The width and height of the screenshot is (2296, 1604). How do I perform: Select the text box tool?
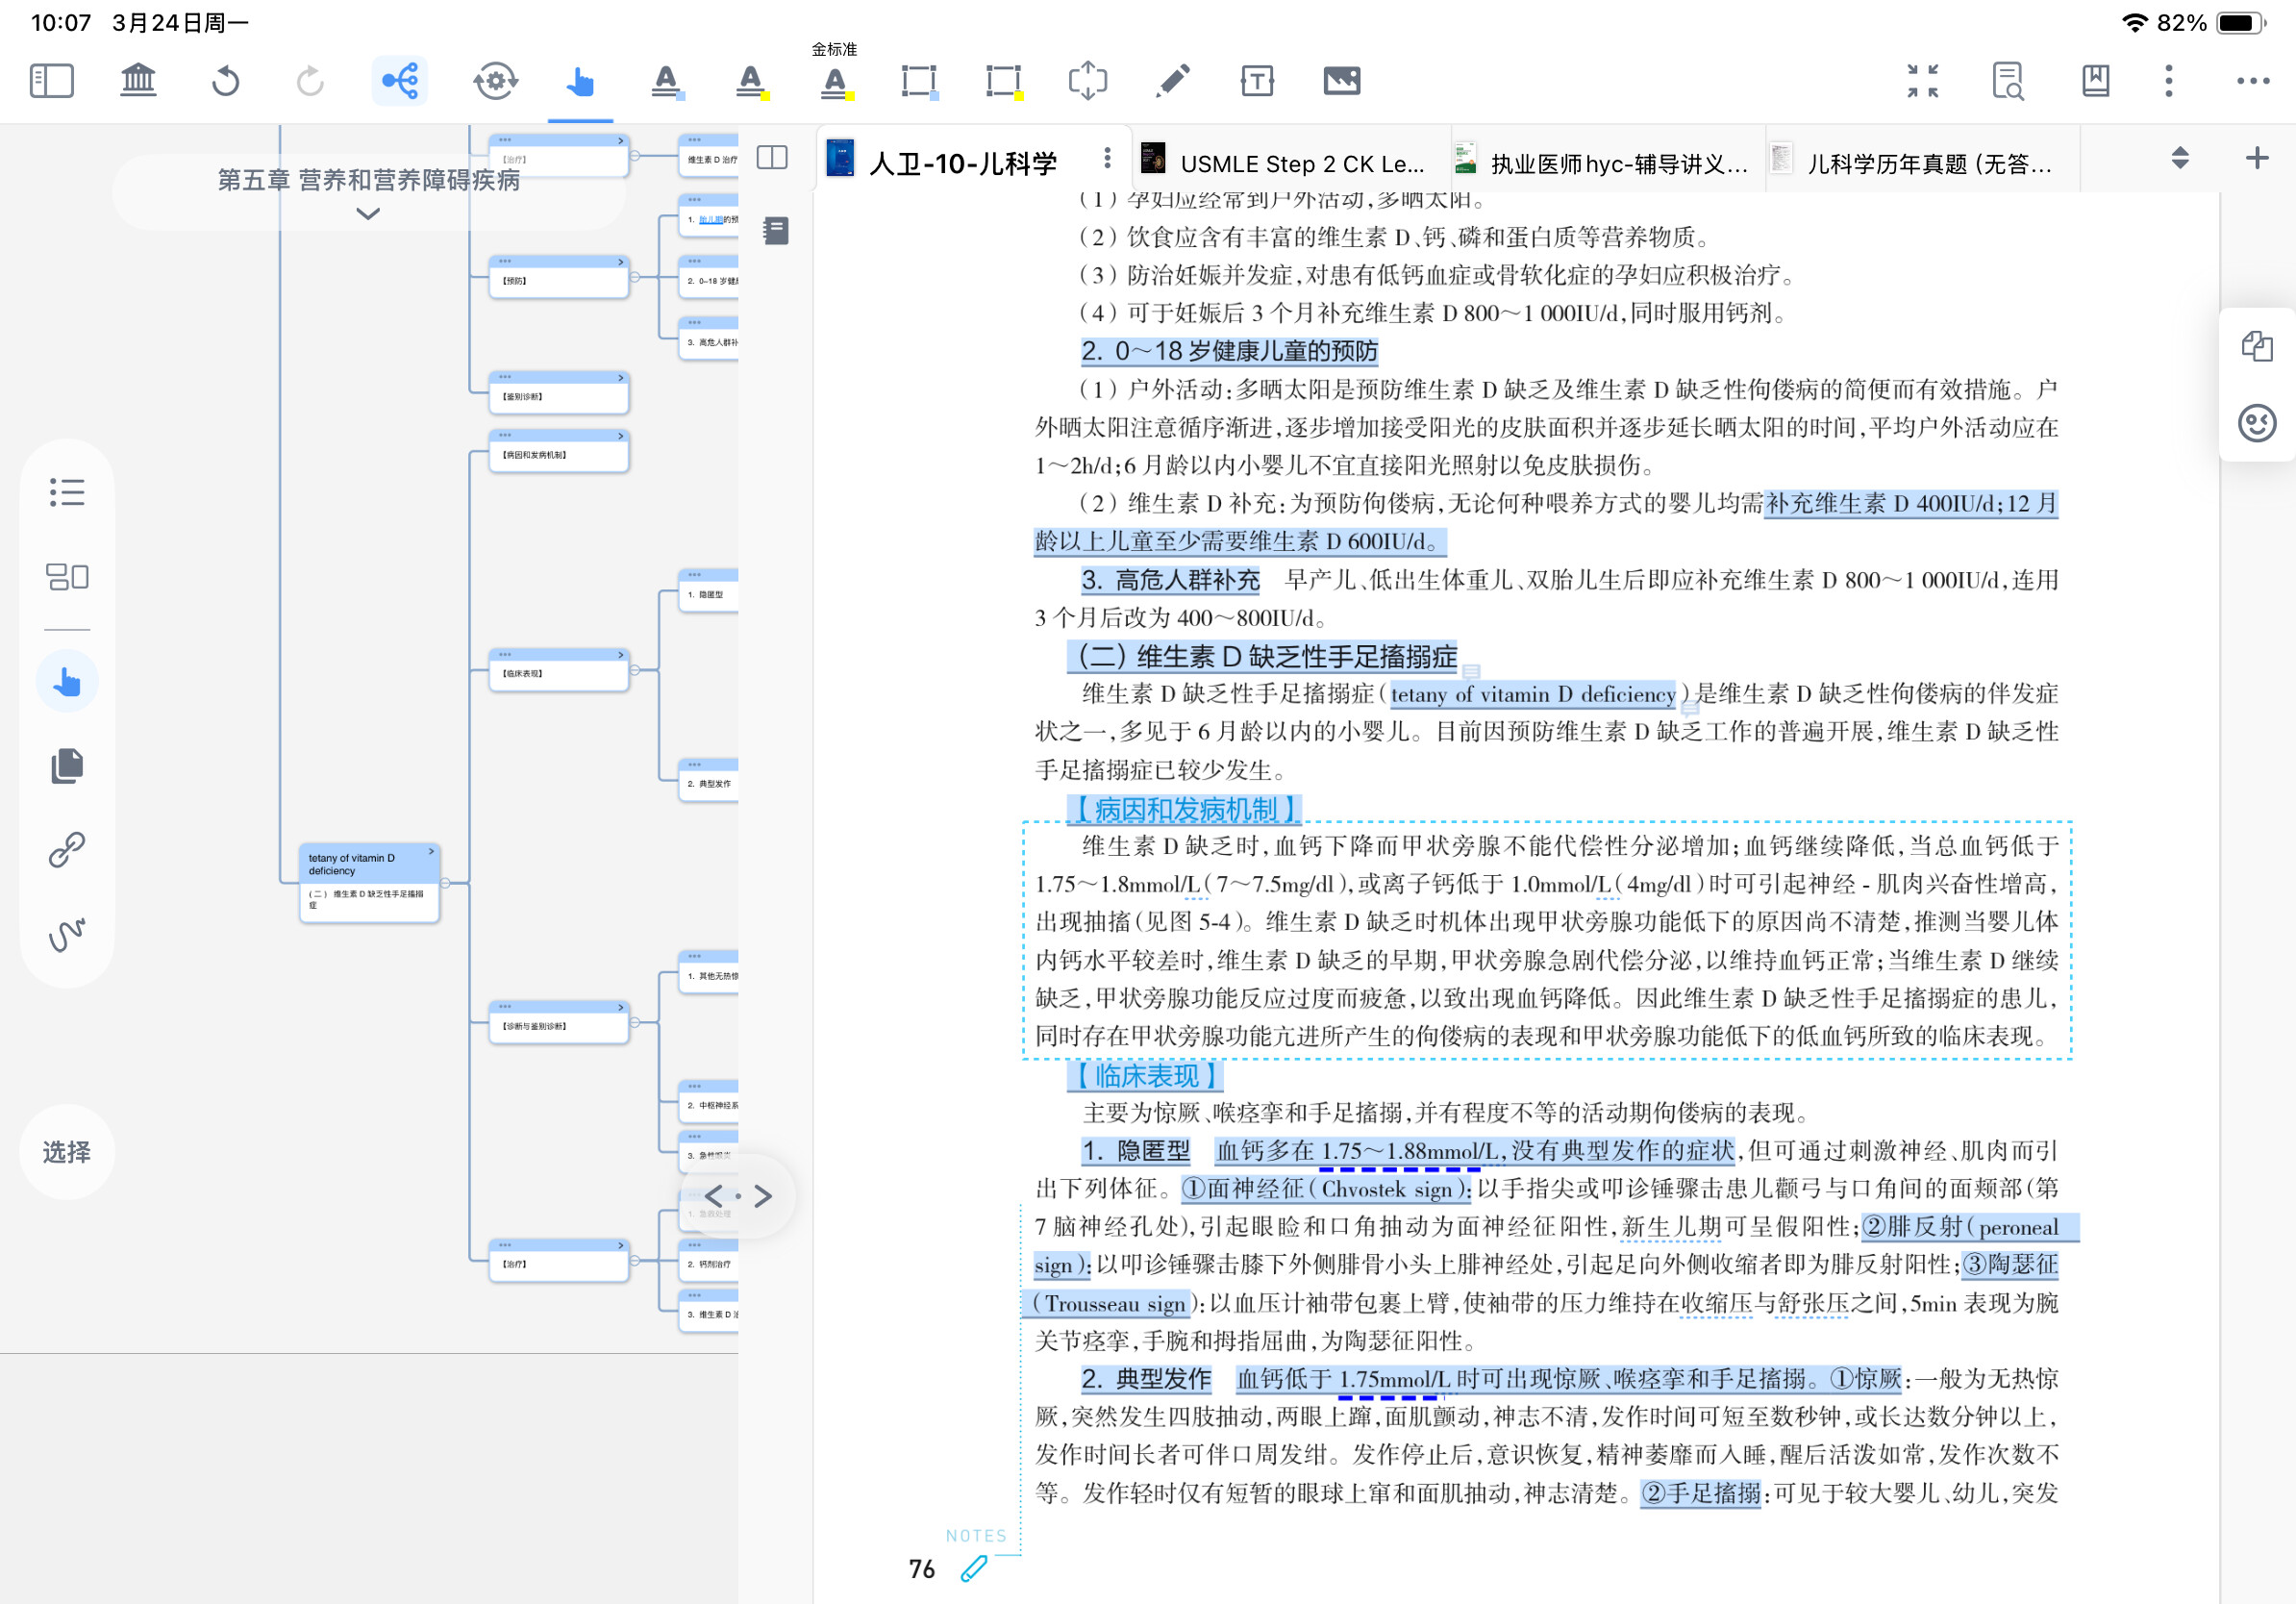[x=1257, y=81]
